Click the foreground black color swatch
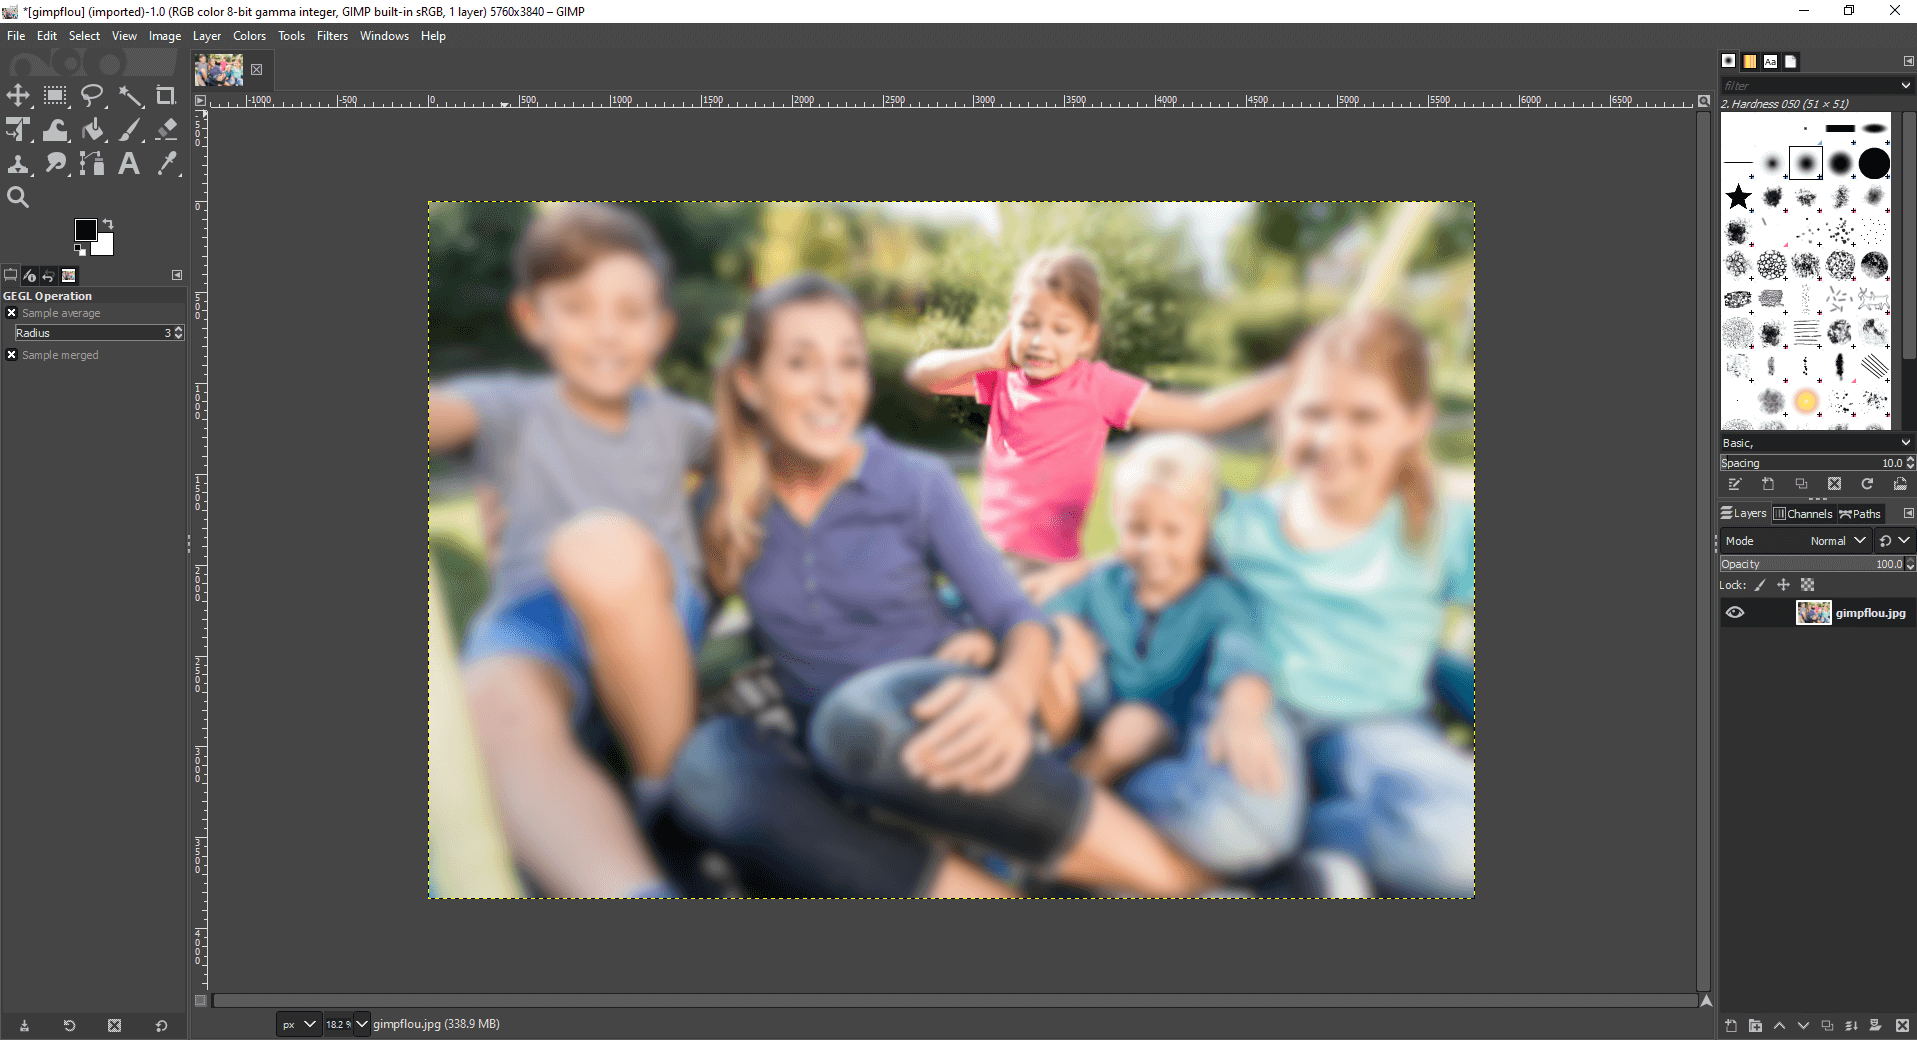This screenshot has width=1917, height=1040. (86, 230)
